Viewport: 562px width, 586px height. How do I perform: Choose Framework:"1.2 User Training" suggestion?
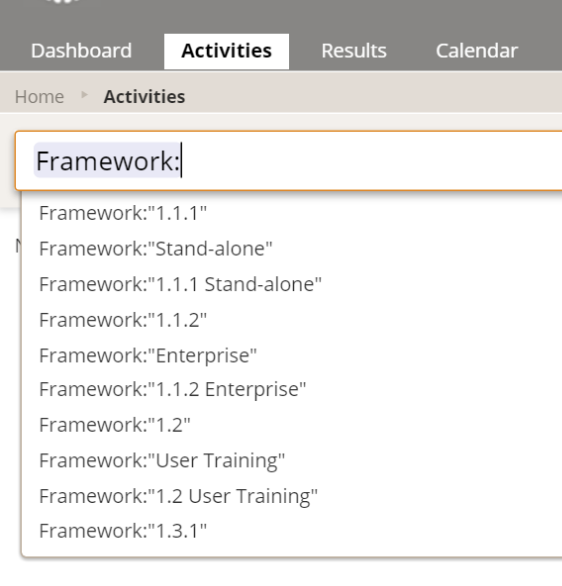pos(291,496)
